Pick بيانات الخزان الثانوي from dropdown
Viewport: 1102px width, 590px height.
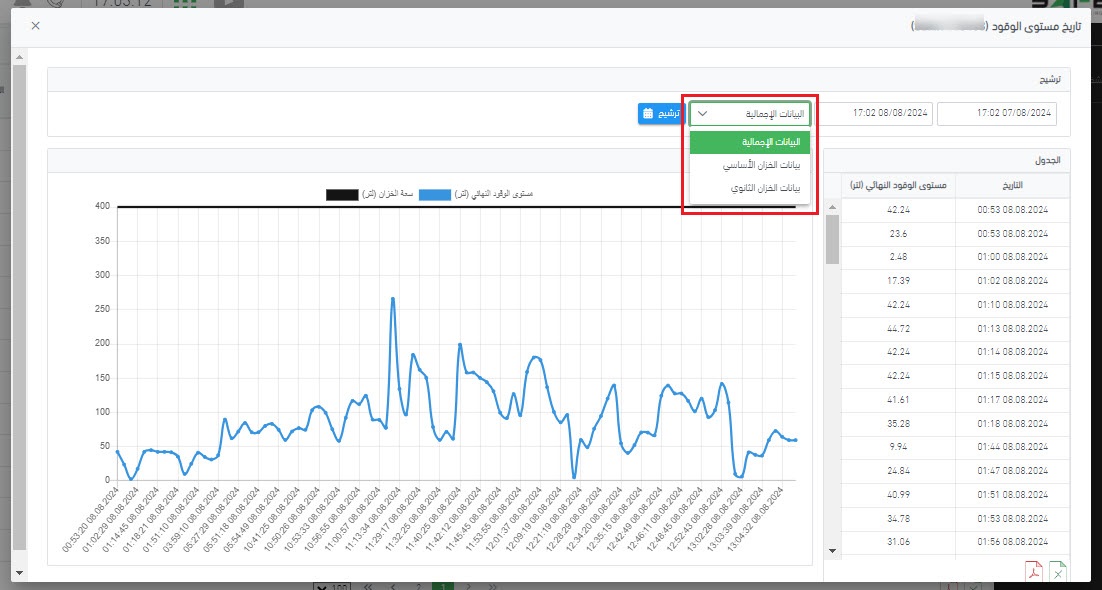pos(750,188)
